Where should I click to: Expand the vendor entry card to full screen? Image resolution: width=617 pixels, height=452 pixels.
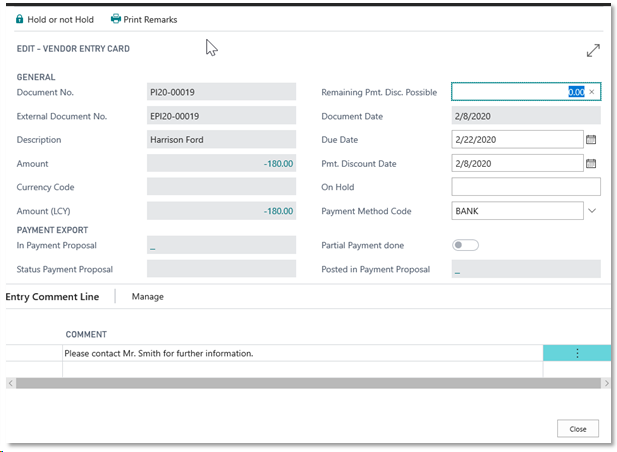[592, 50]
